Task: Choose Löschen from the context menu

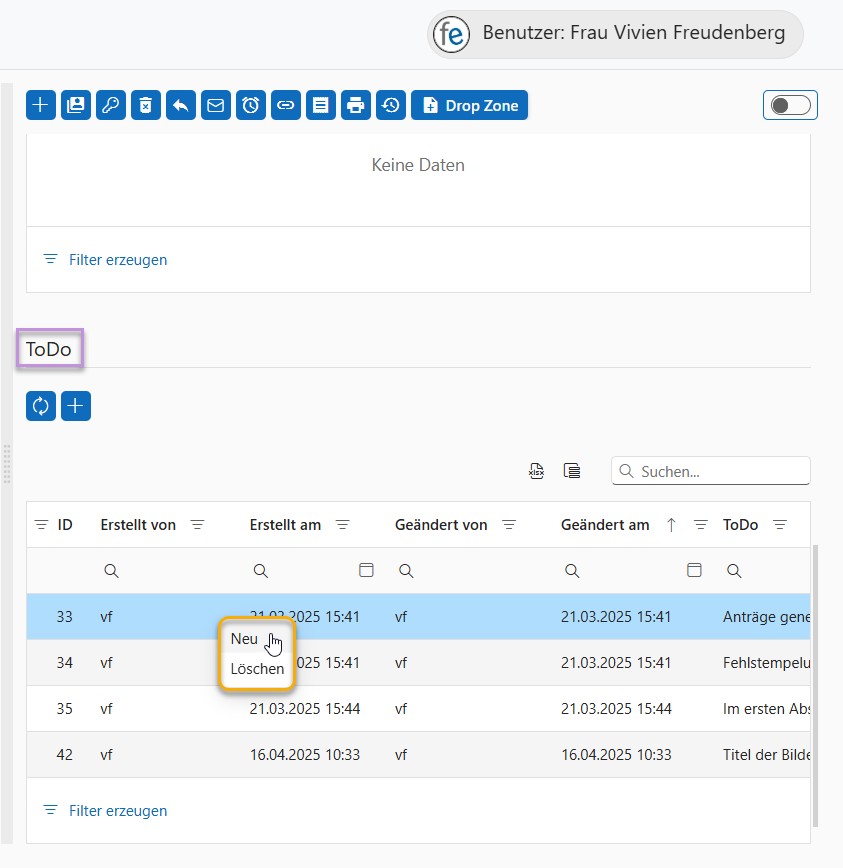Action: (257, 669)
